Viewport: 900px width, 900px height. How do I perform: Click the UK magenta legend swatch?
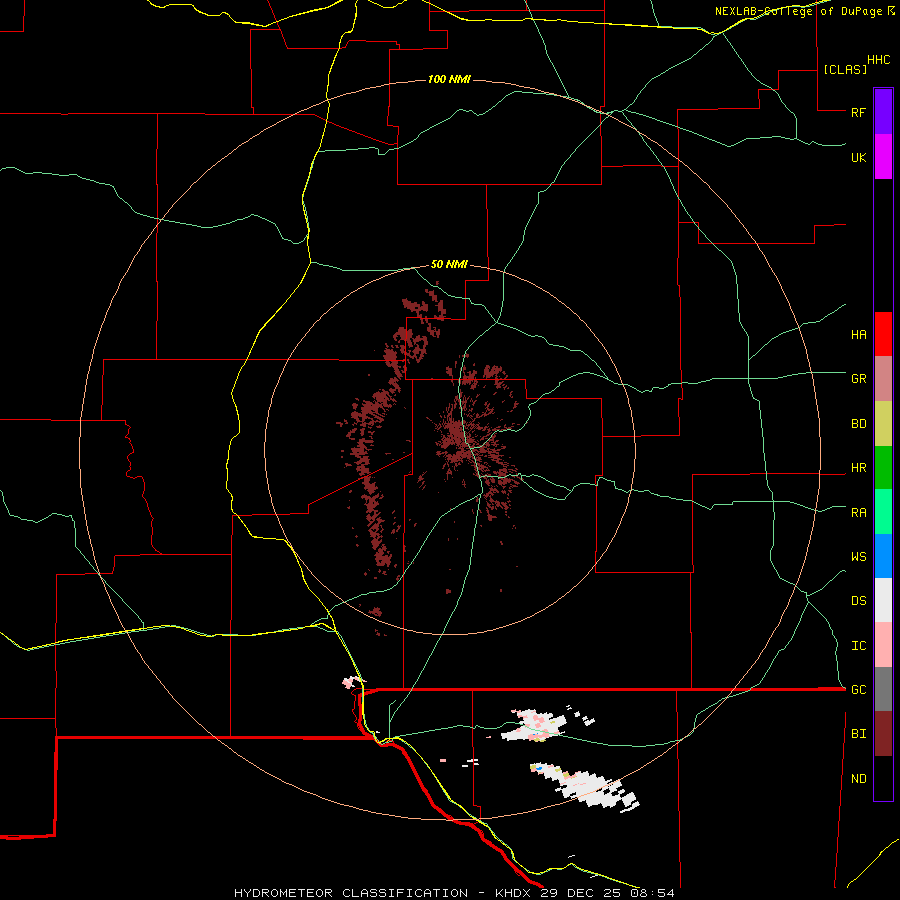click(883, 157)
